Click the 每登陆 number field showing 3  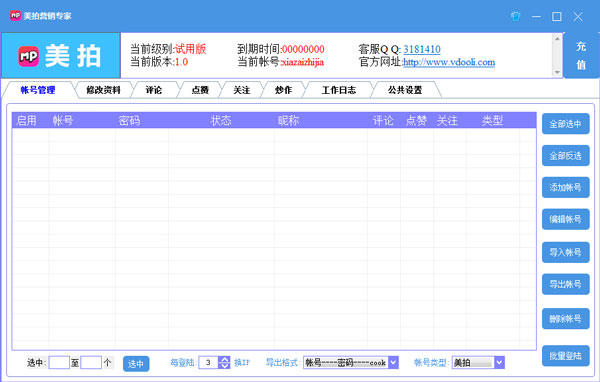click(209, 362)
